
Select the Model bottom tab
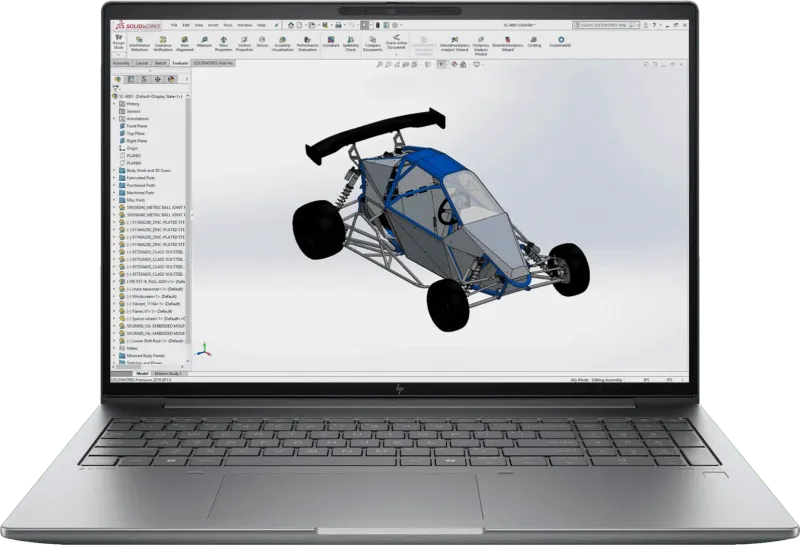tap(142, 374)
